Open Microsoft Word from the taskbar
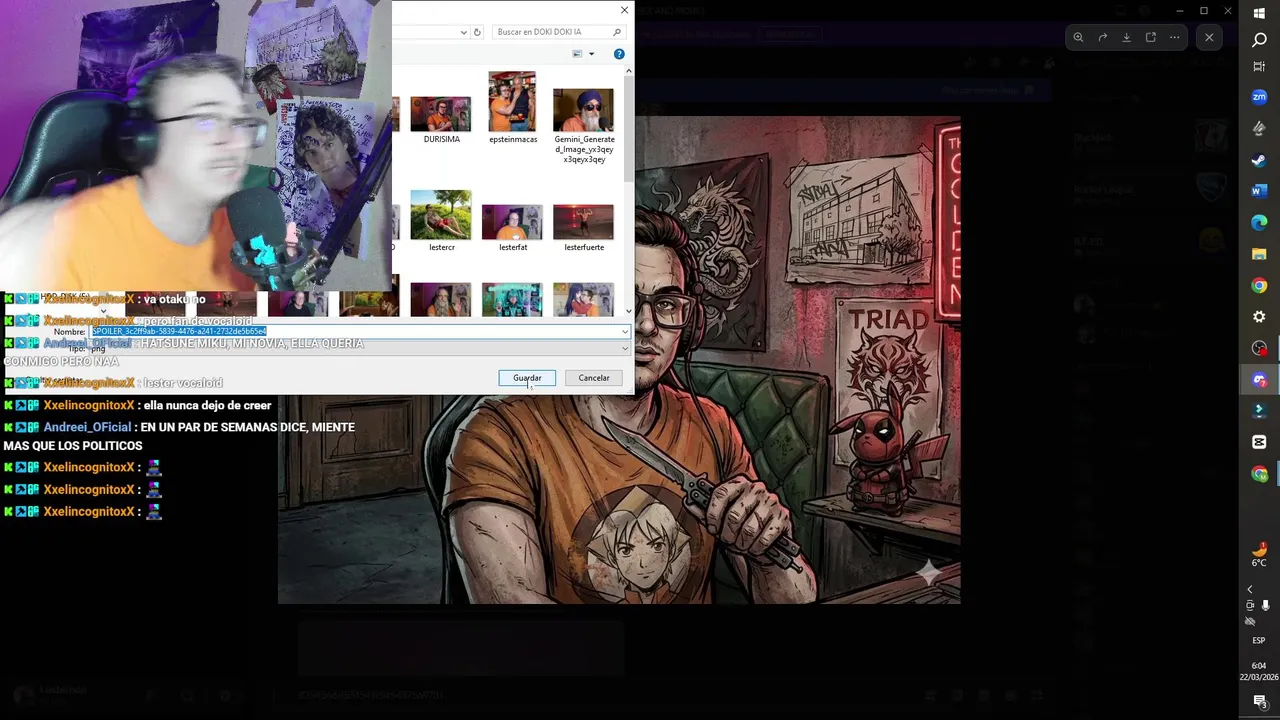 [x=1259, y=191]
